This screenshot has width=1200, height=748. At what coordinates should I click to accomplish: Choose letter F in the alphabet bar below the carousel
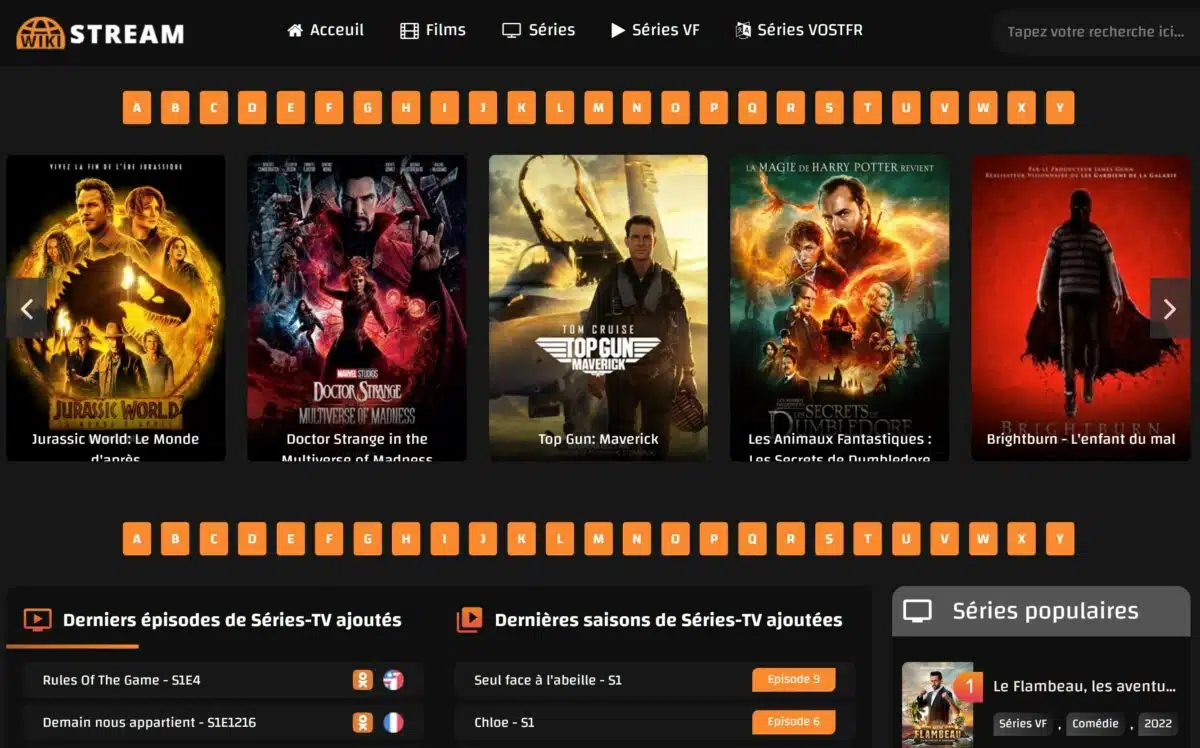coord(329,539)
